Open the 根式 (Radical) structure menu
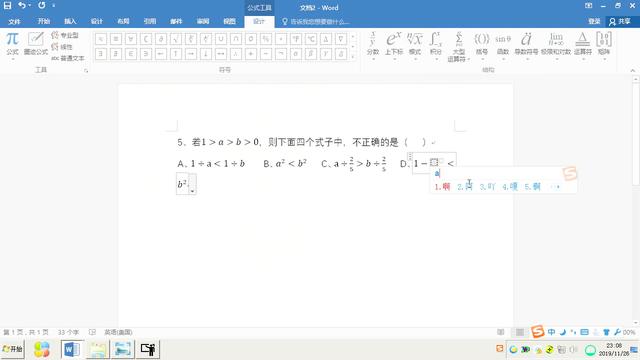640x360 pixels. tap(415, 46)
